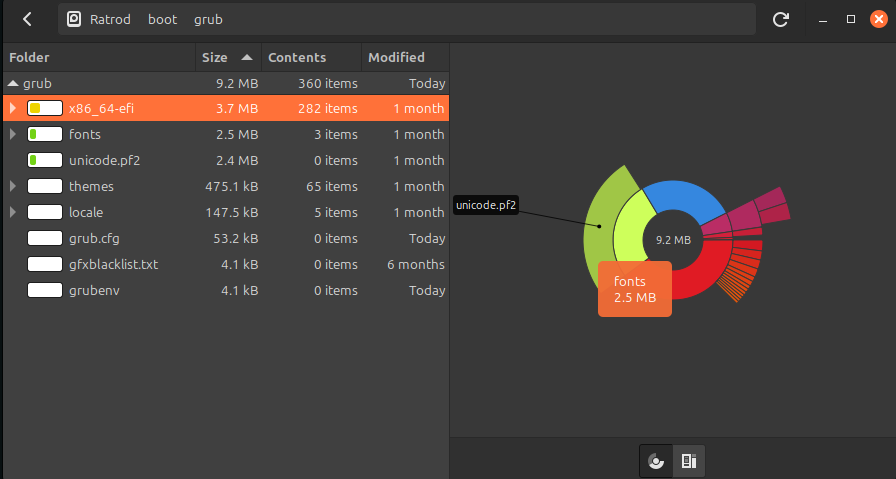Image resolution: width=896 pixels, height=479 pixels.
Task: Switch to rings chart view
Action: (656, 461)
